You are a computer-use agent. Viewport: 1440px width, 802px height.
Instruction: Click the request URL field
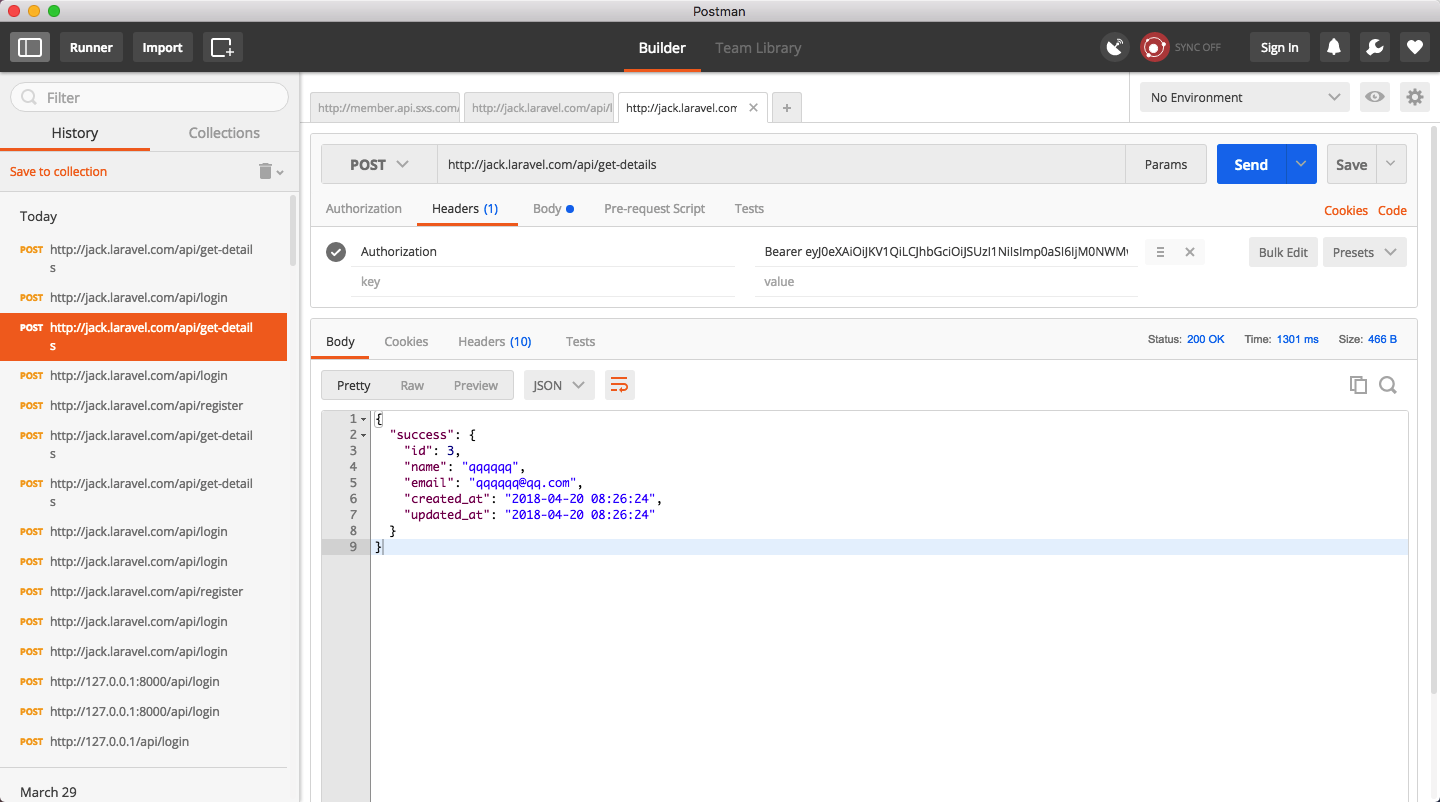tap(781, 164)
